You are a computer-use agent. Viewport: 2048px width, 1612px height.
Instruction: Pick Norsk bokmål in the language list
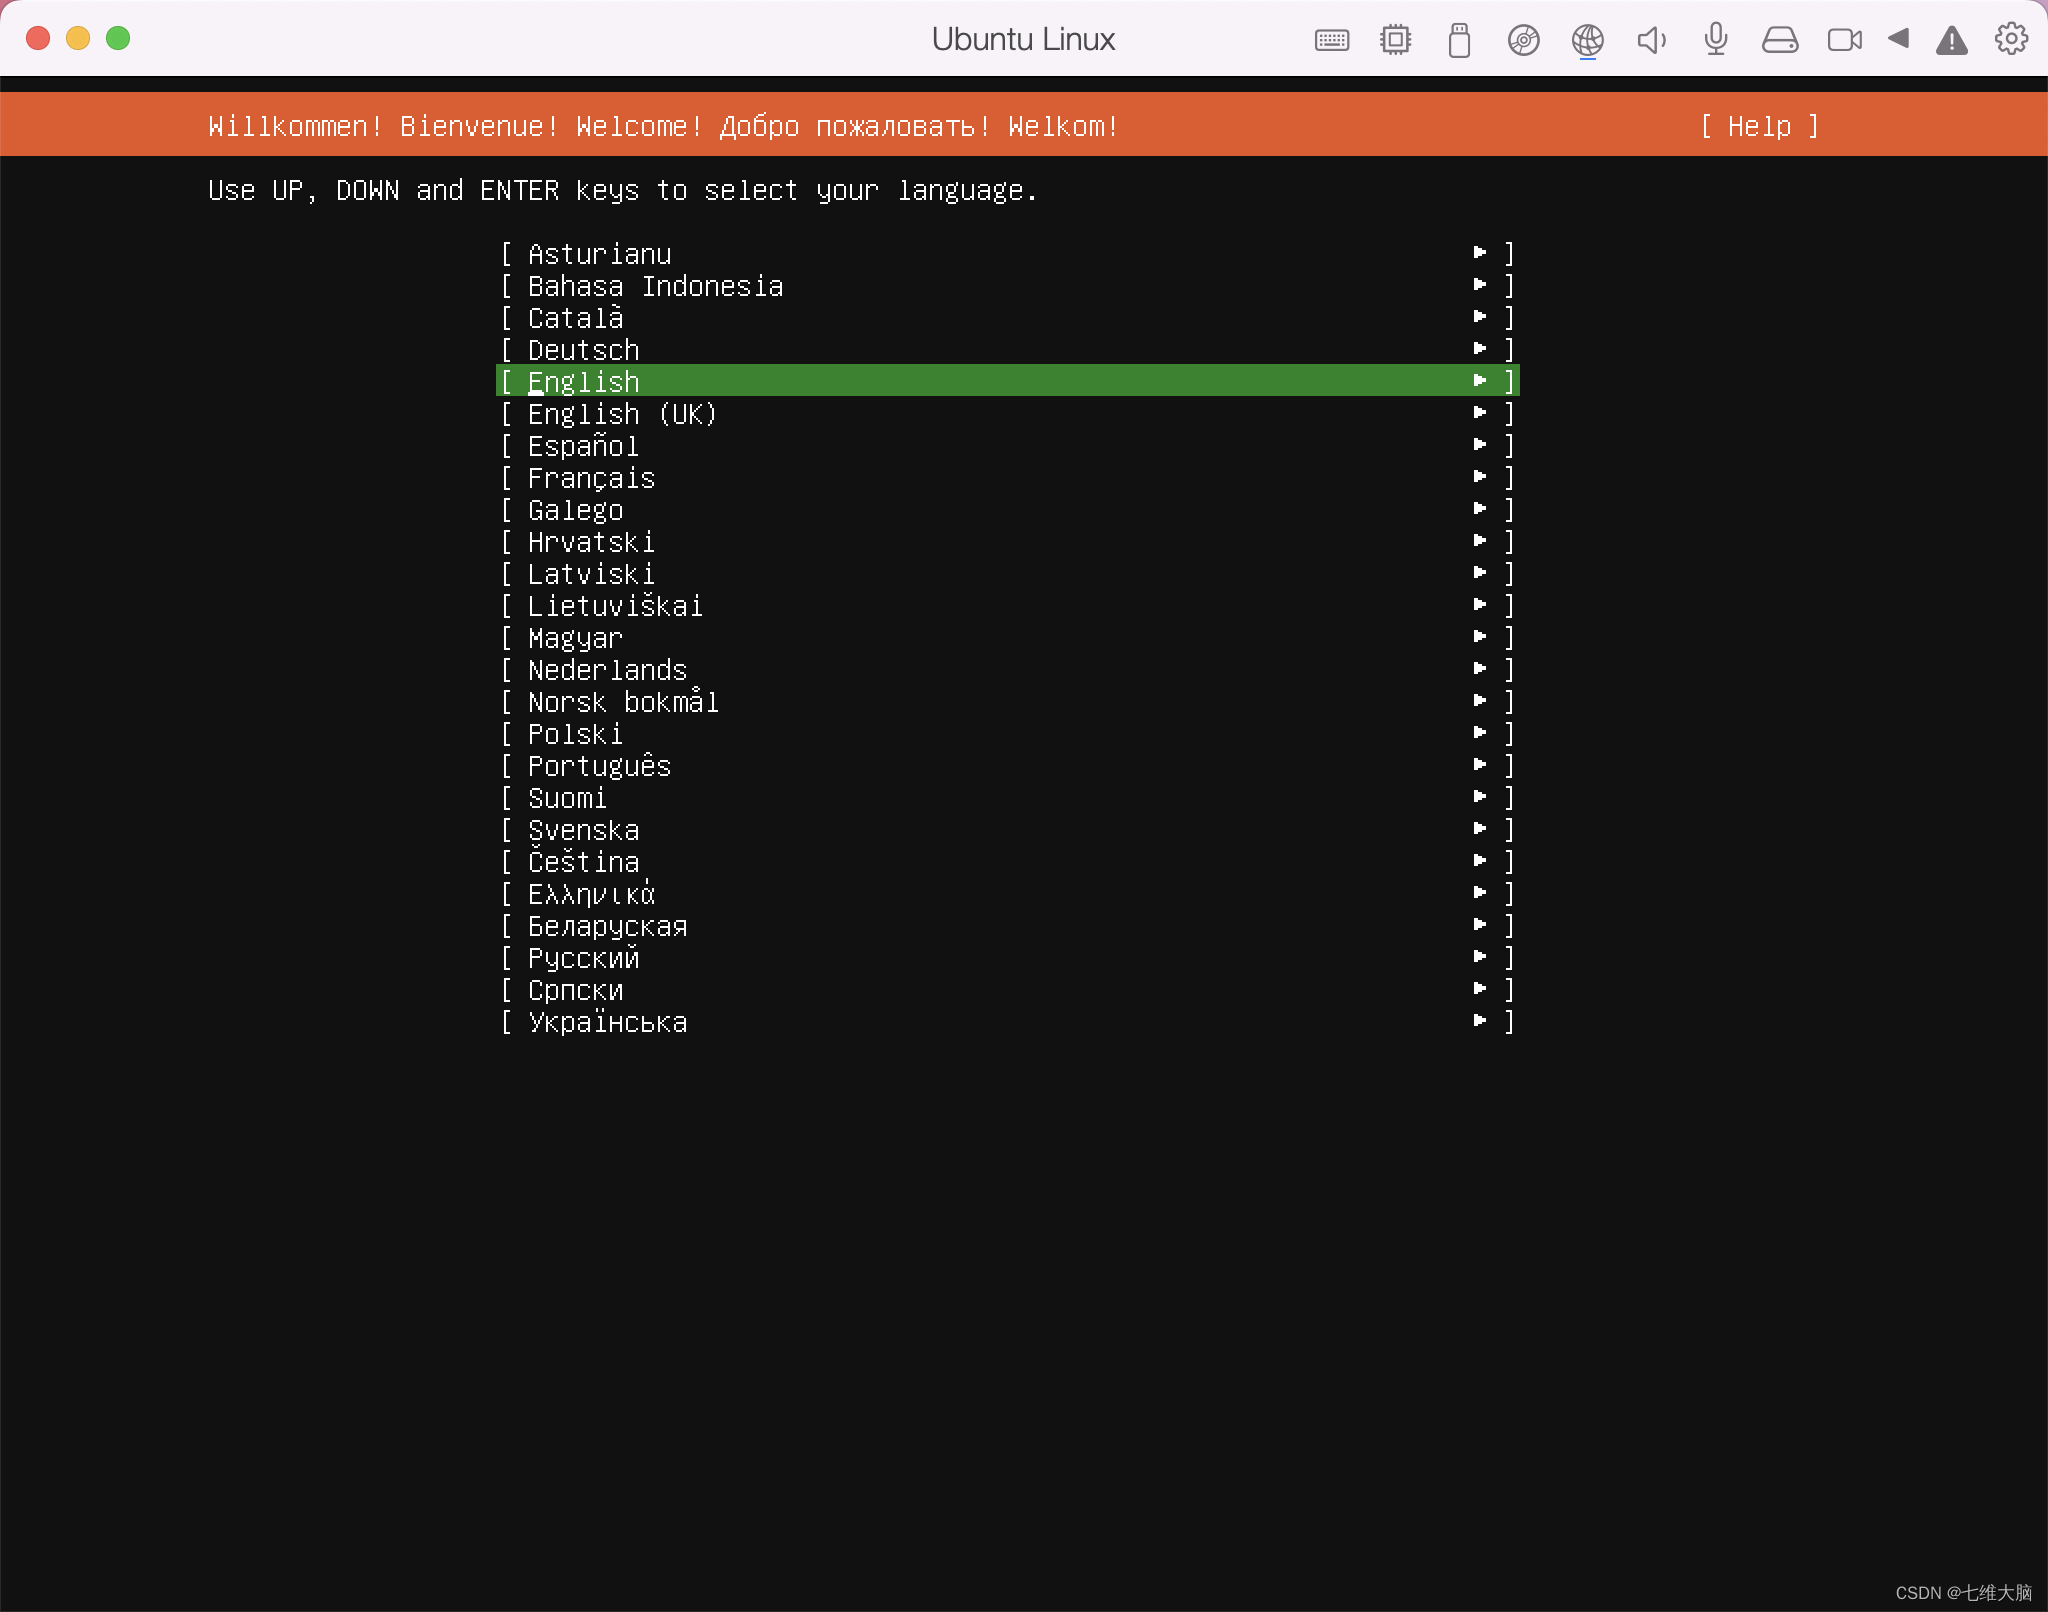click(1008, 701)
